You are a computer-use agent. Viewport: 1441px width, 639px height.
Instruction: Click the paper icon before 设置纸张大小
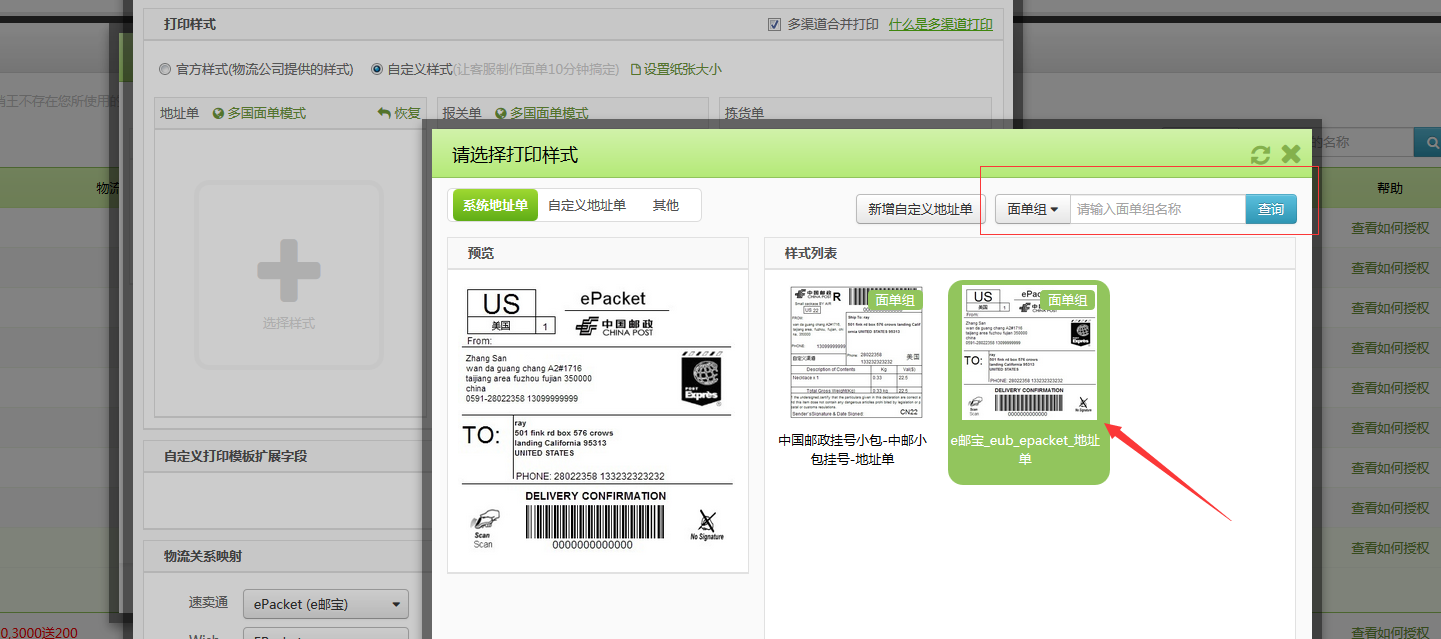(635, 69)
